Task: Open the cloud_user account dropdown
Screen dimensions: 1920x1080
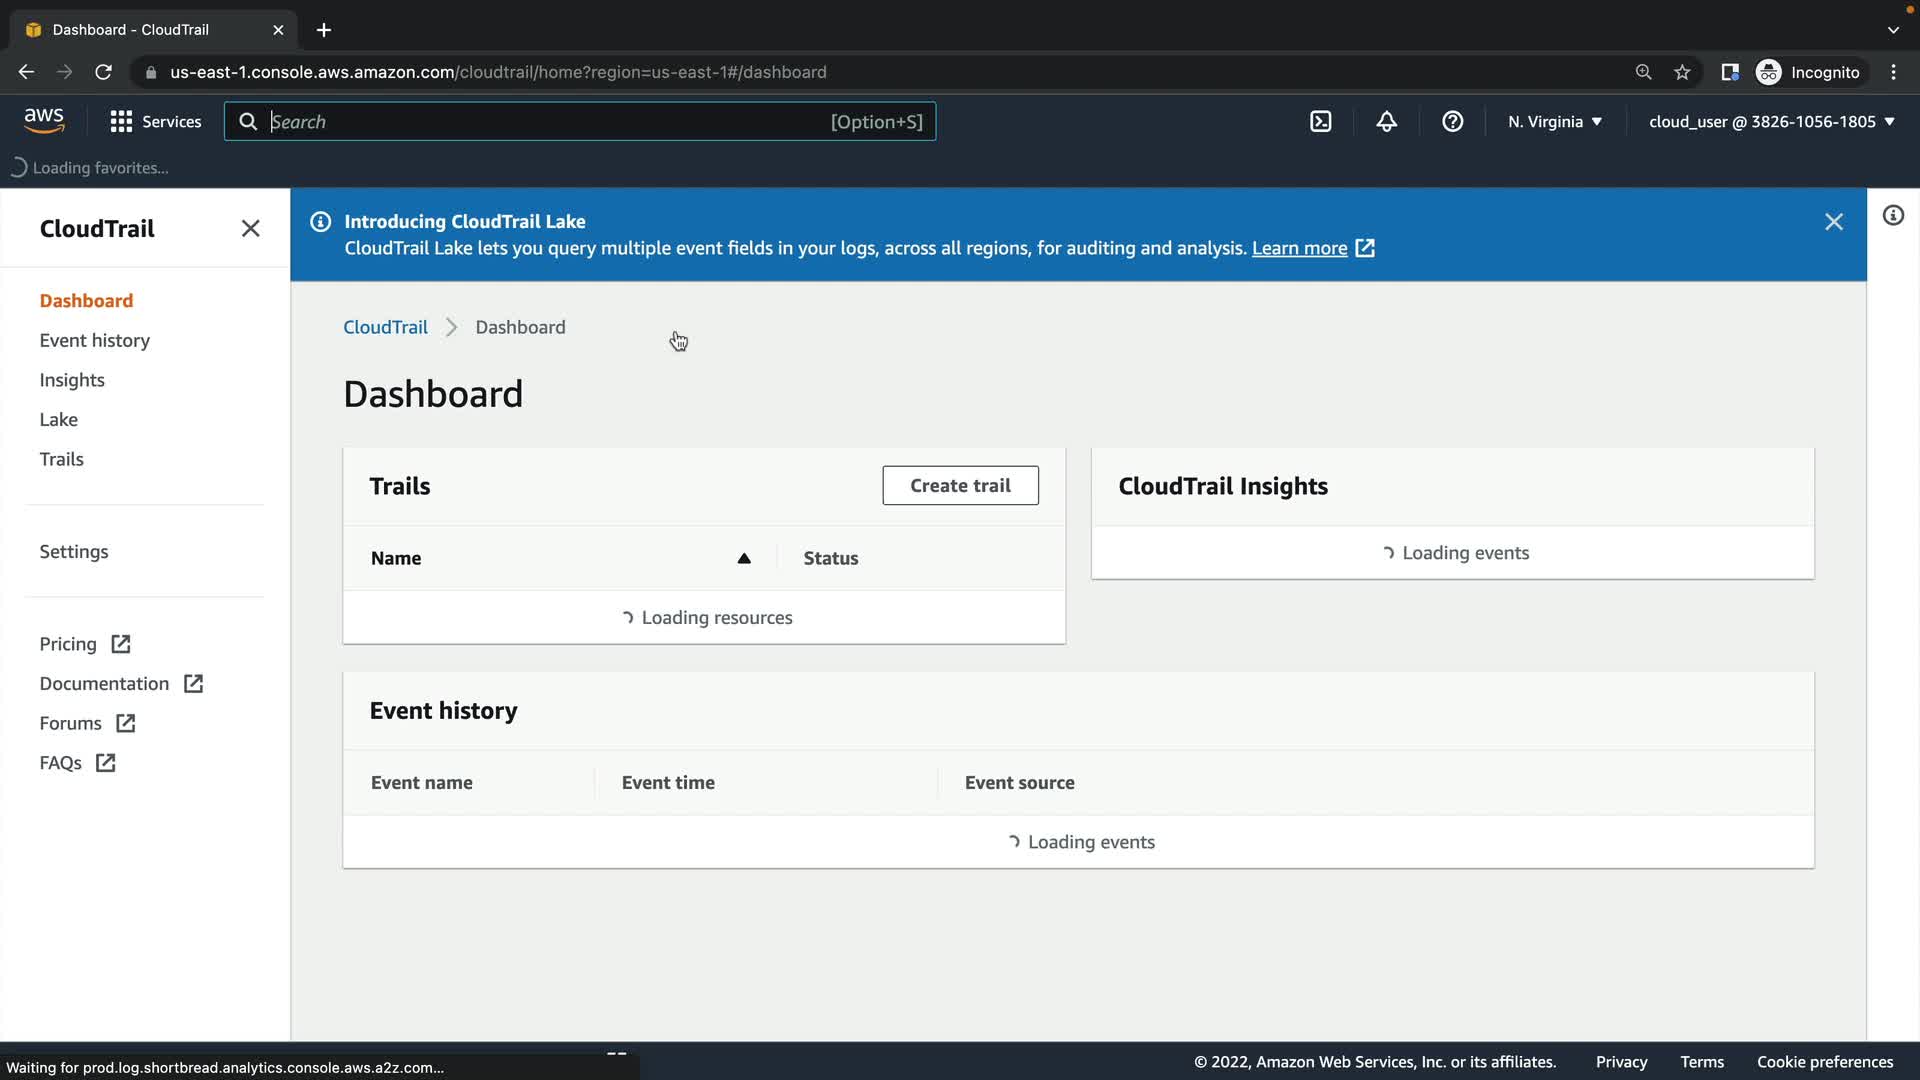Action: click(1771, 122)
